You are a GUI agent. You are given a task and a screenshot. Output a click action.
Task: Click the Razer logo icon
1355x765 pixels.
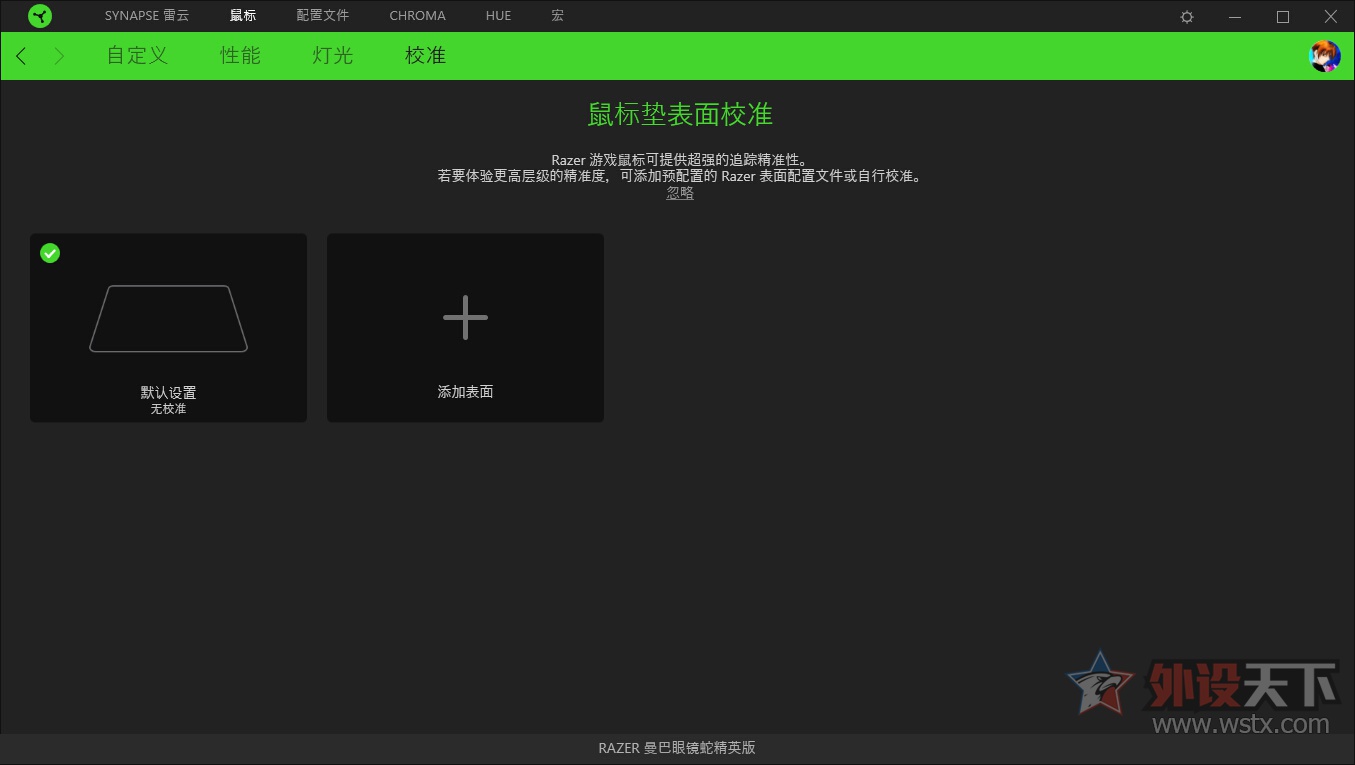pos(40,16)
